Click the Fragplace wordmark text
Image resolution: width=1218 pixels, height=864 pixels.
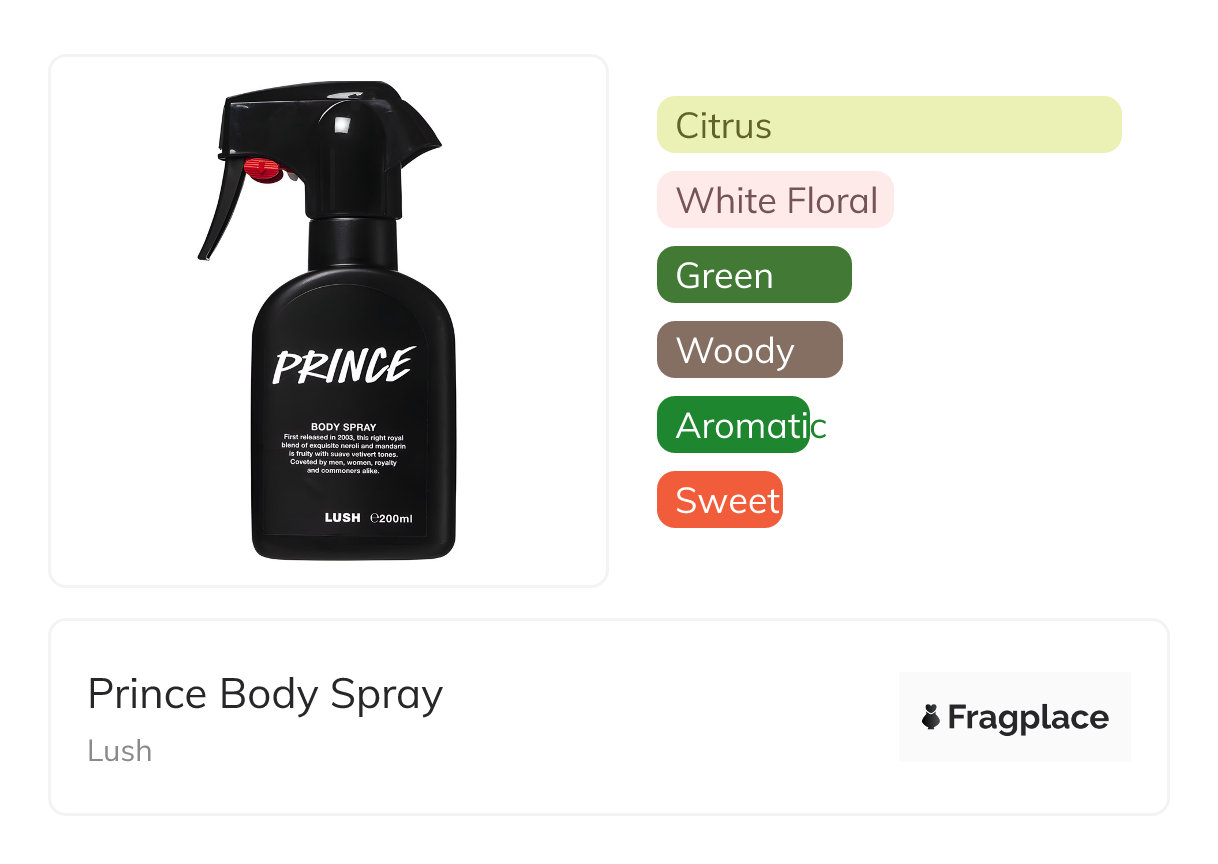[1027, 717]
